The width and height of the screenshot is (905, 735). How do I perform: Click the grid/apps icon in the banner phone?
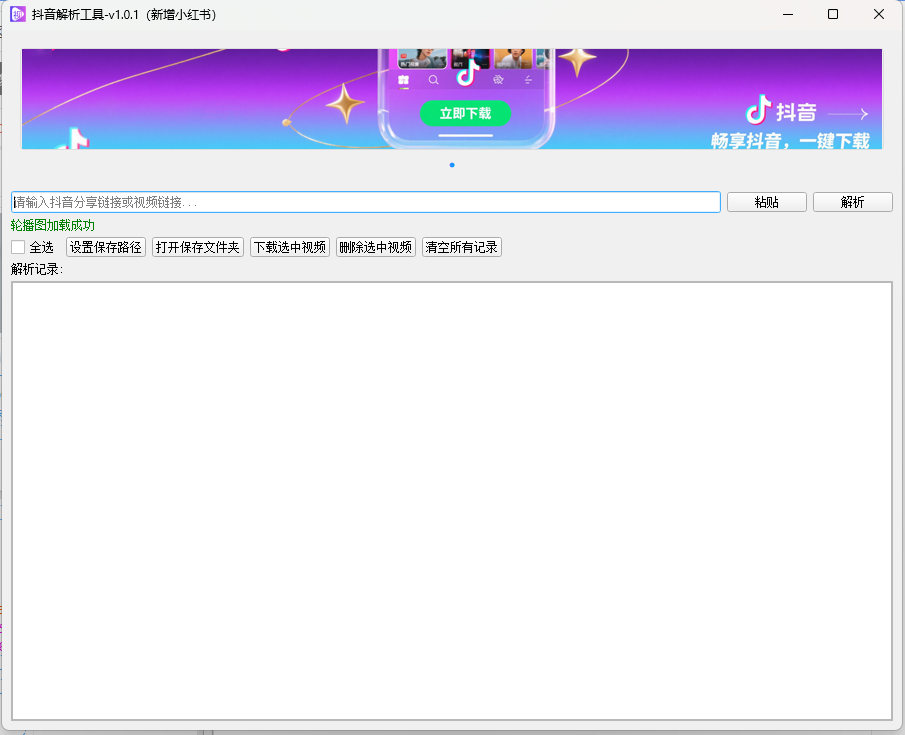coord(403,80)
